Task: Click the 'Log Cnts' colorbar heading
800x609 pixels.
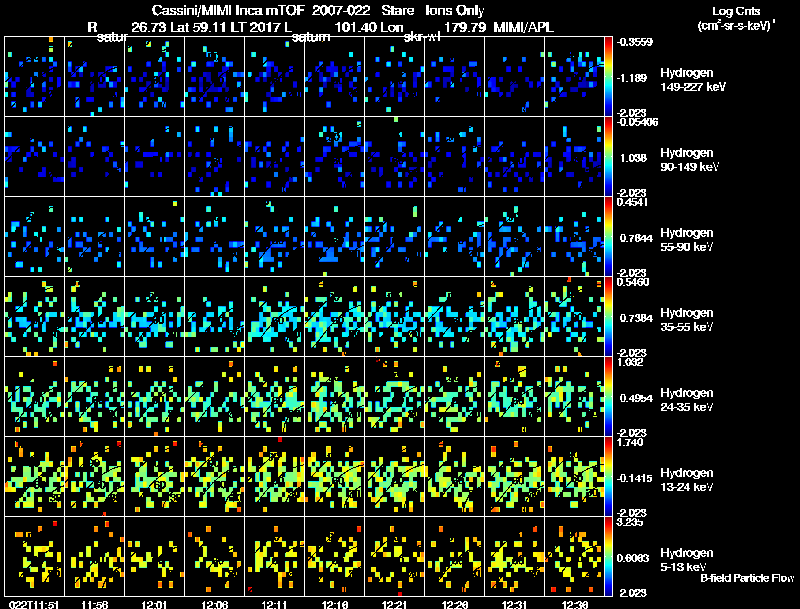Action: coord(736,11)
